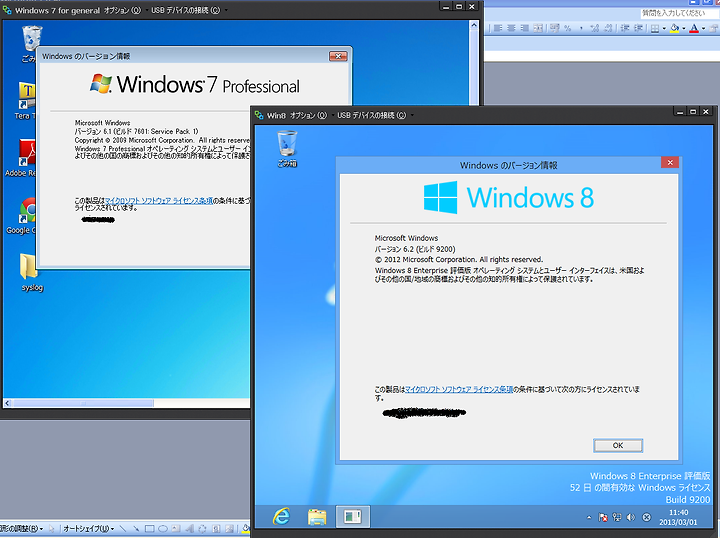The height and width of the screenshot is (538, 720).
Task: Close the Windows 7 version info dialog
Action: pos(338,56)
